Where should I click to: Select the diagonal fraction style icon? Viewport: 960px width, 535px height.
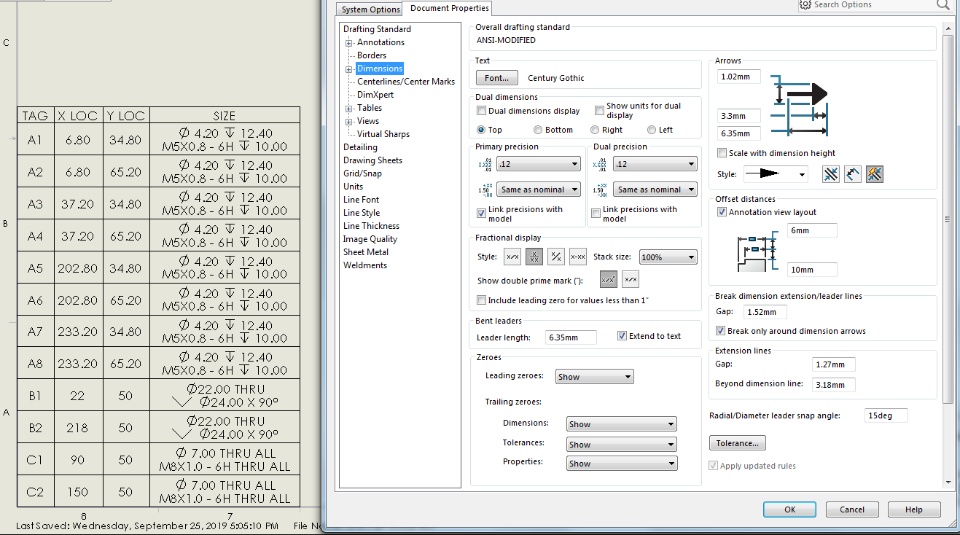(x=556, y=257)
